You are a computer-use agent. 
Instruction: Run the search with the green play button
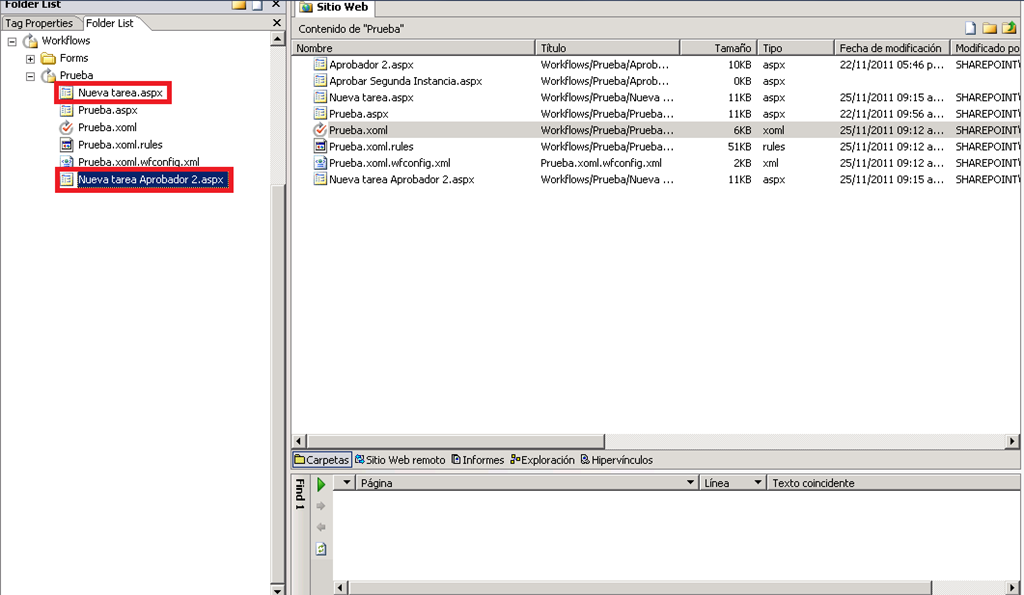click(x=321, y=484)
